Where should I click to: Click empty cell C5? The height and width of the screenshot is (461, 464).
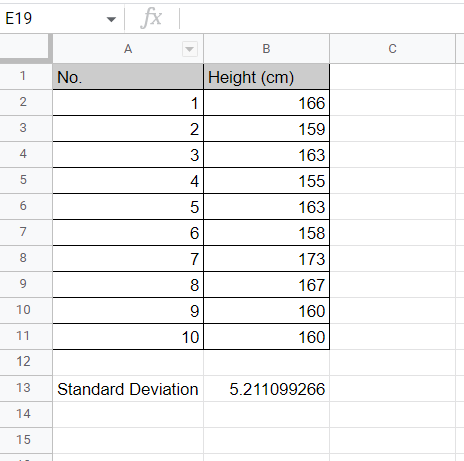[392, 181]
